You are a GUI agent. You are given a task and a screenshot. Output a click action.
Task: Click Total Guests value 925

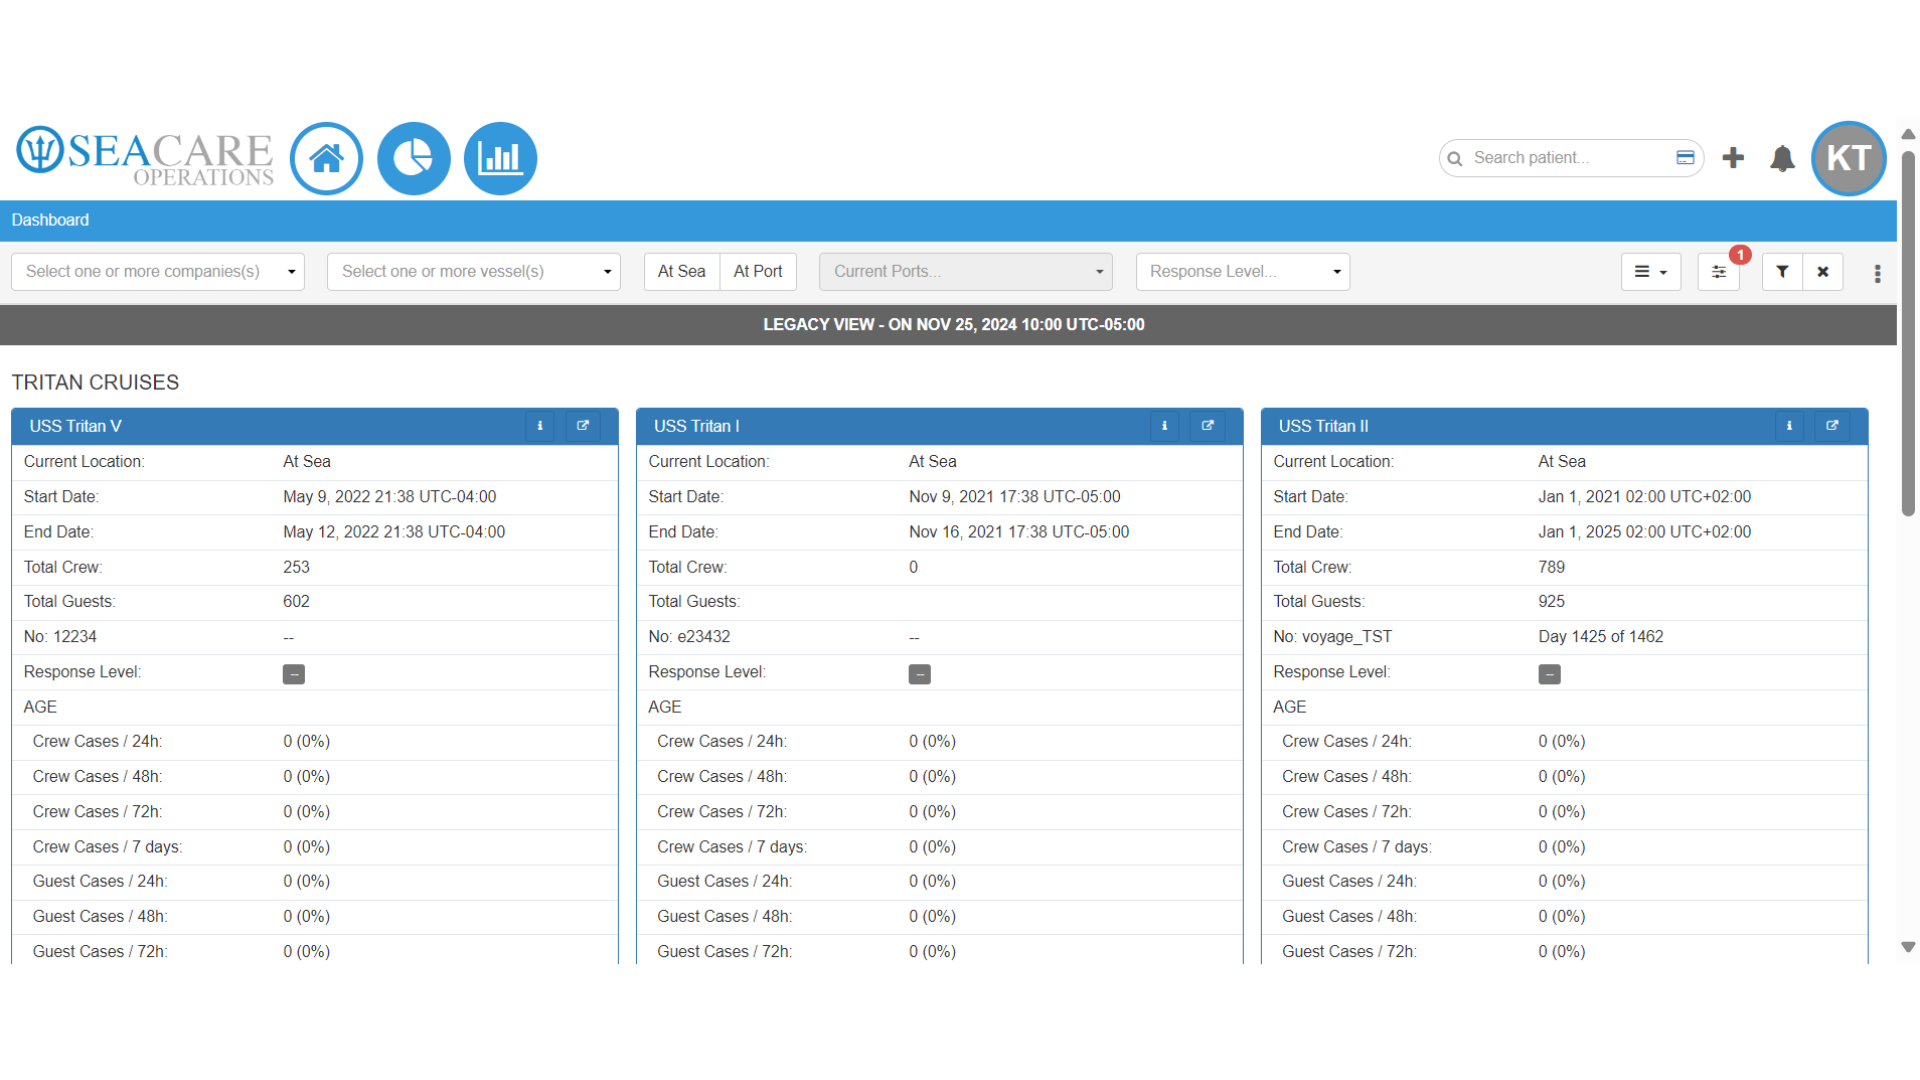[x=1552, y=602]
